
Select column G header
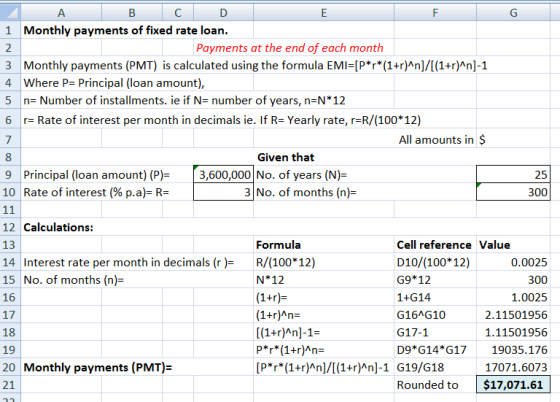point(513,13)
